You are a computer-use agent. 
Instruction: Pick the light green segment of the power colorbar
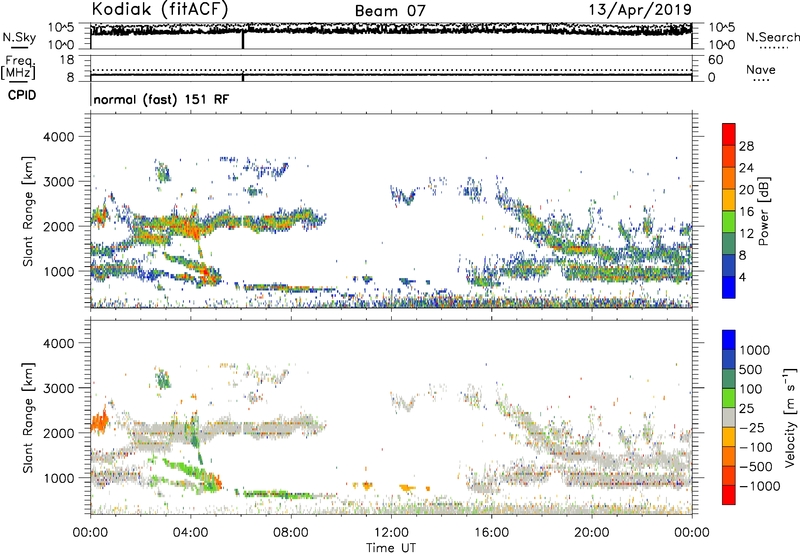coord(729,222)
